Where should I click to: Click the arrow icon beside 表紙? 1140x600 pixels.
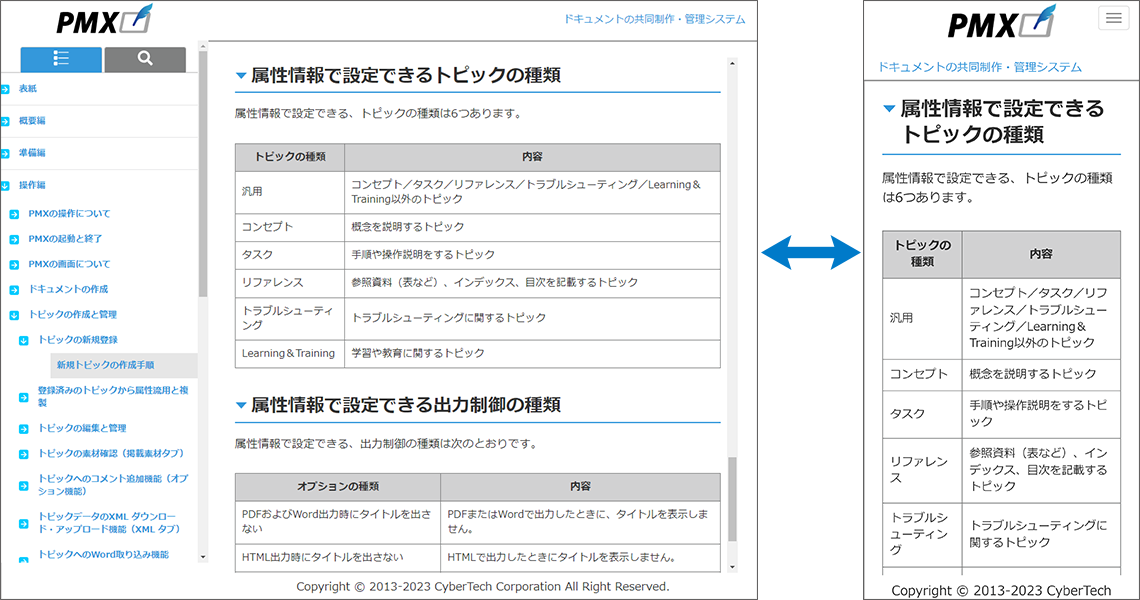5,89
